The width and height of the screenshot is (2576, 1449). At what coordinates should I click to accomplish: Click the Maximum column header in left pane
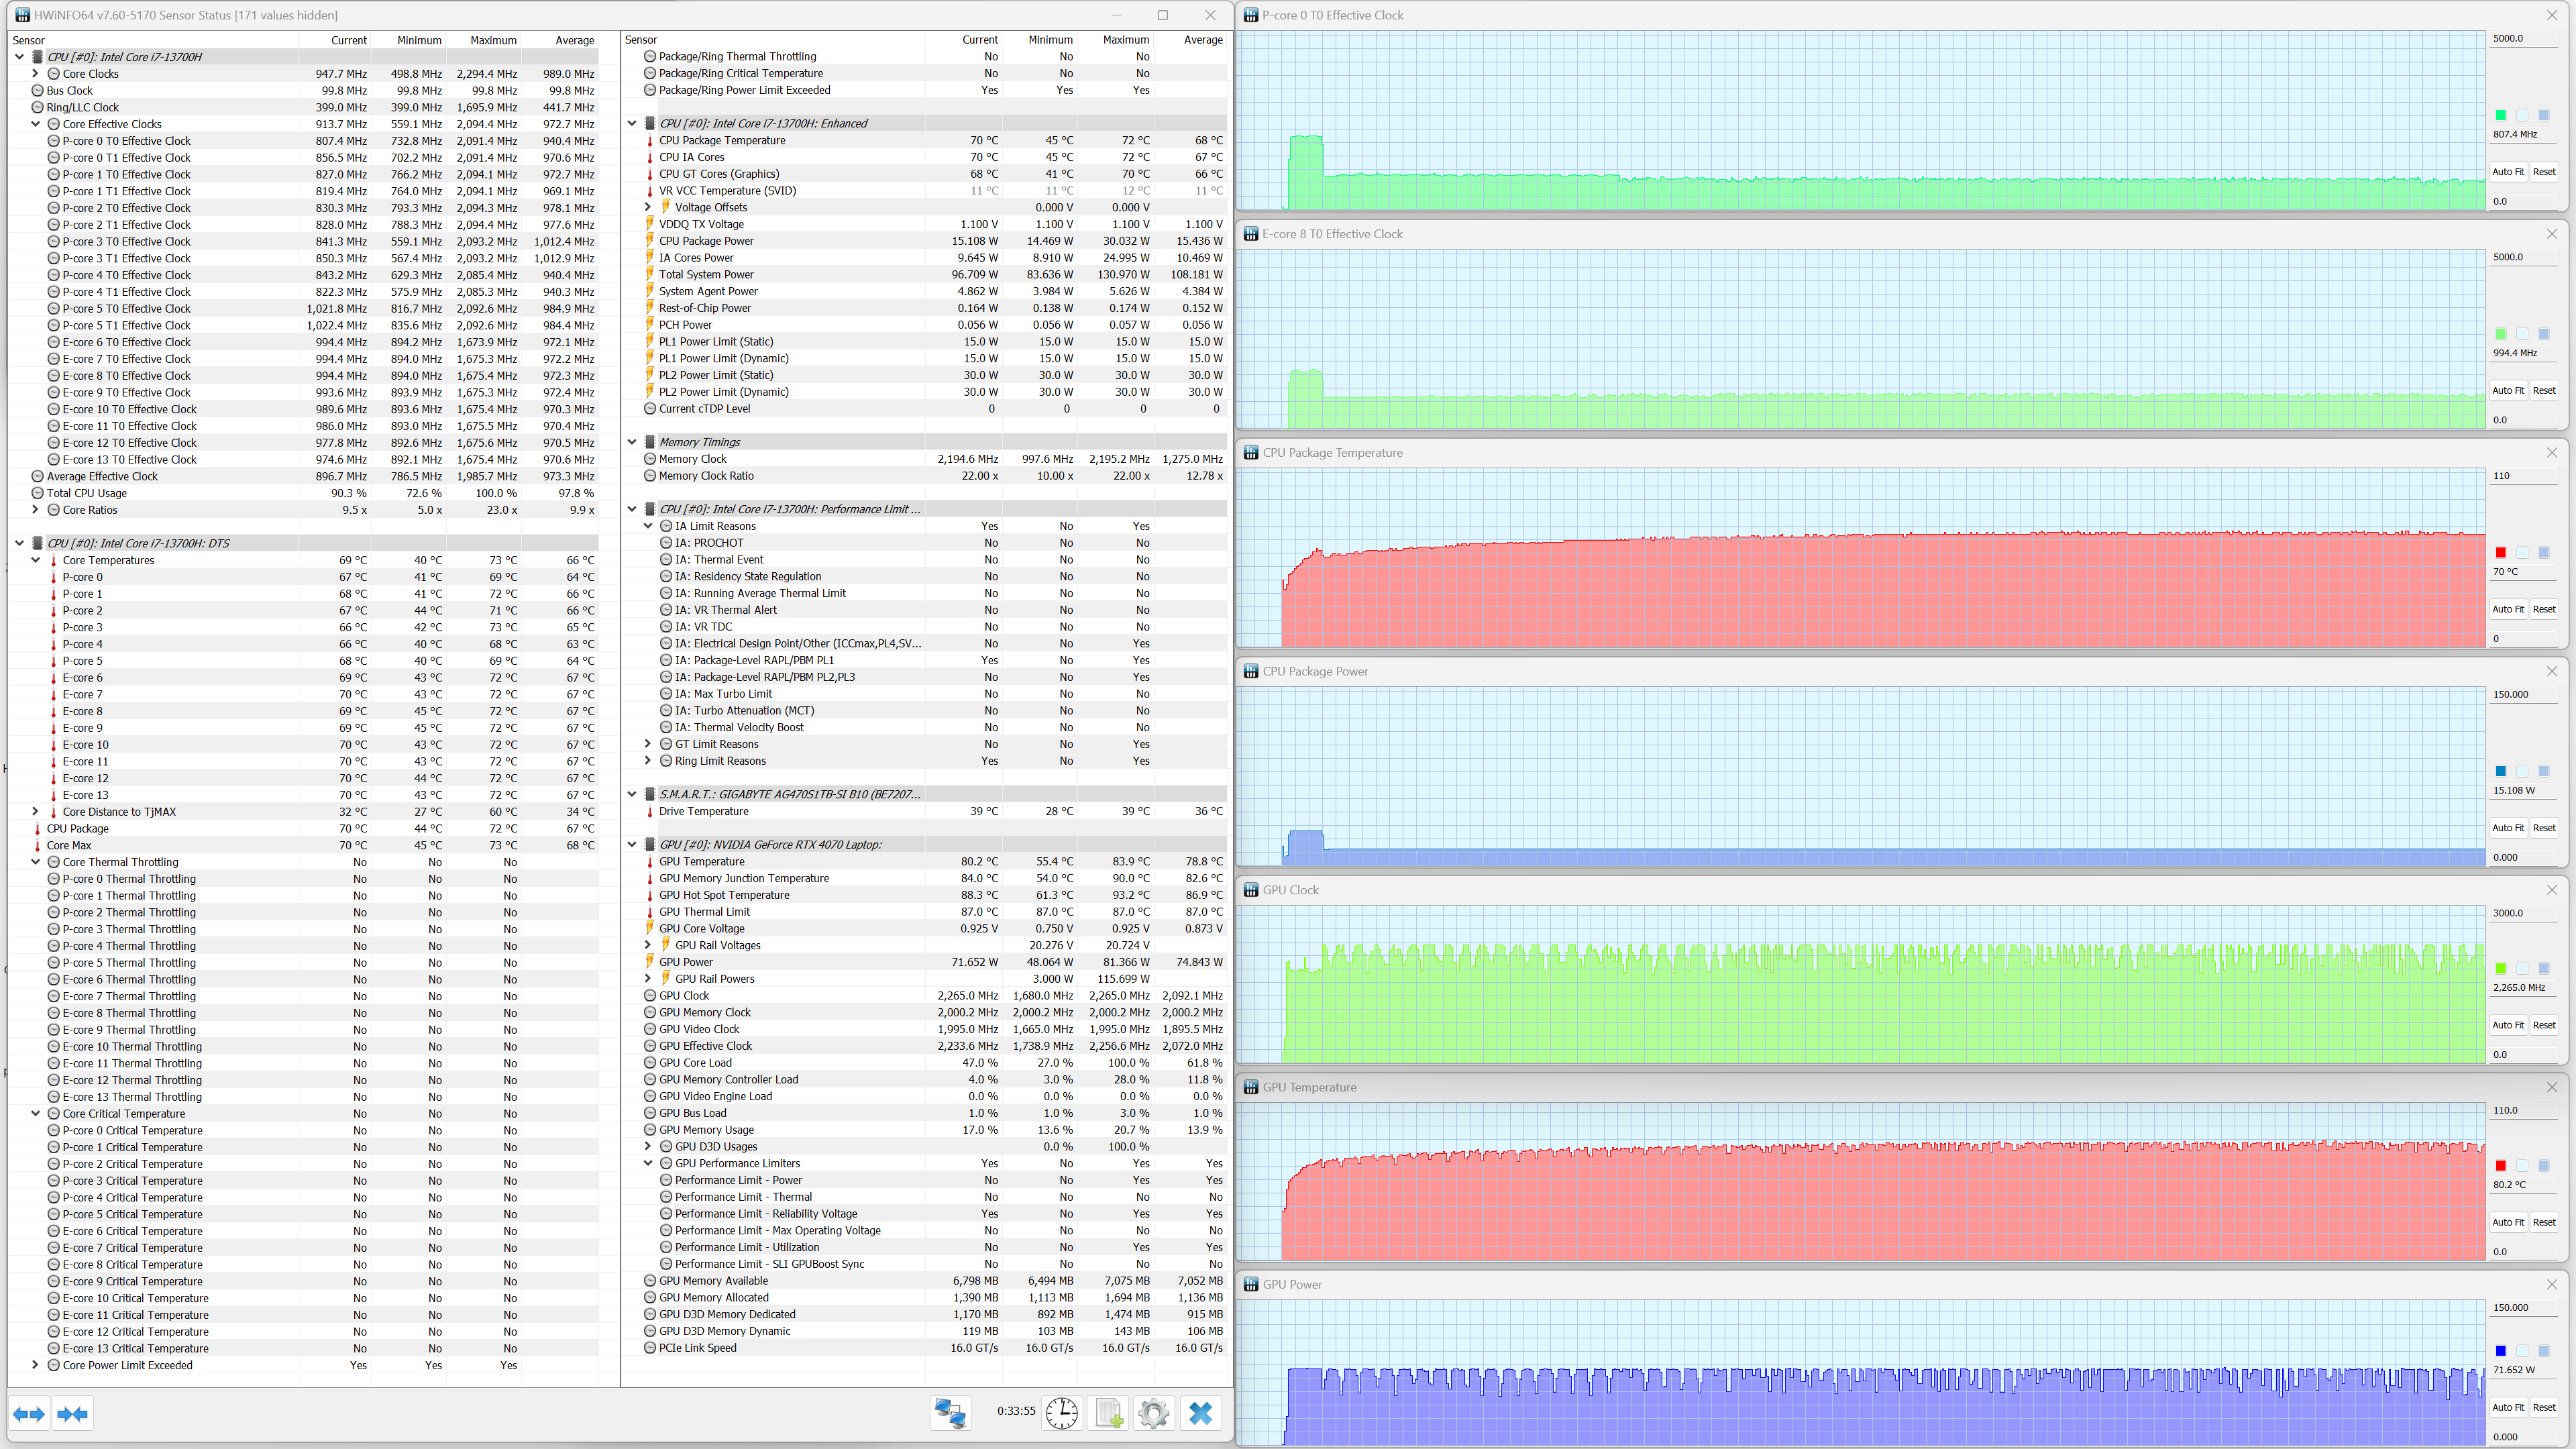click(493, 40)
